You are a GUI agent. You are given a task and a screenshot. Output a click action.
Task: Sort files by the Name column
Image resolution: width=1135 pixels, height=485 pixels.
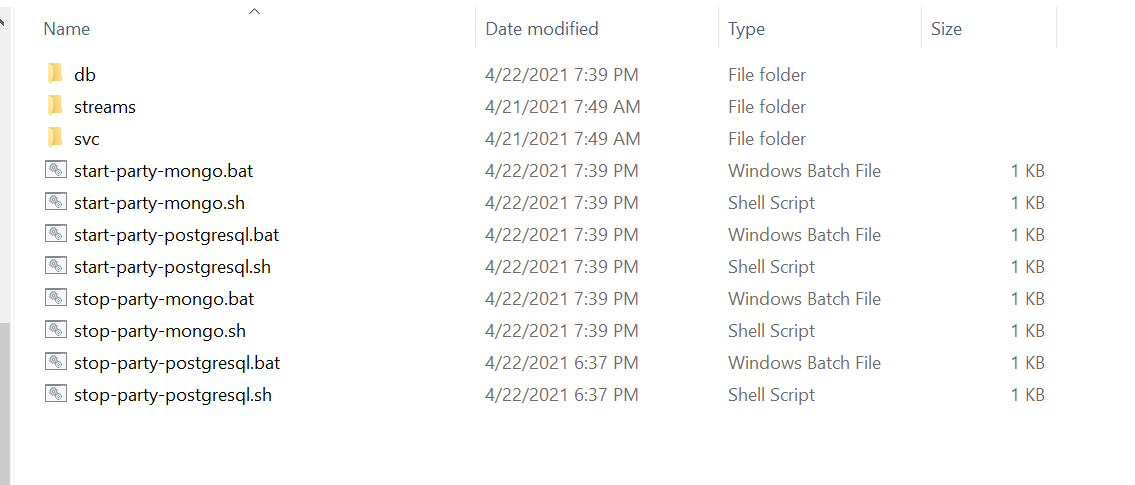point(67,29)
